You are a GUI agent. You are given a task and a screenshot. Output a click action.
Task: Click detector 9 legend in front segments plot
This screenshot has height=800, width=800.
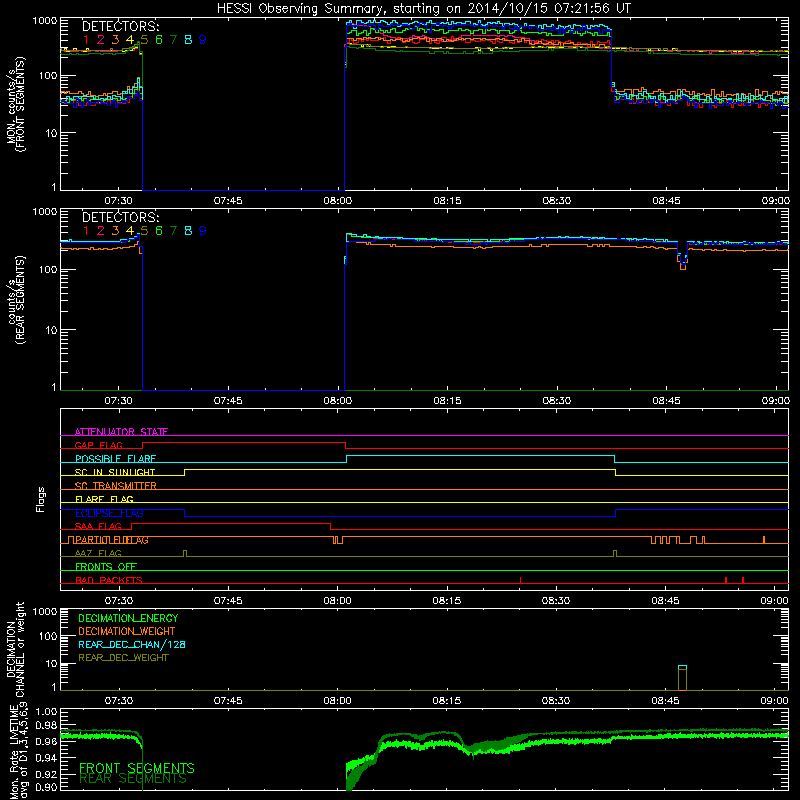tap(203, 40)
